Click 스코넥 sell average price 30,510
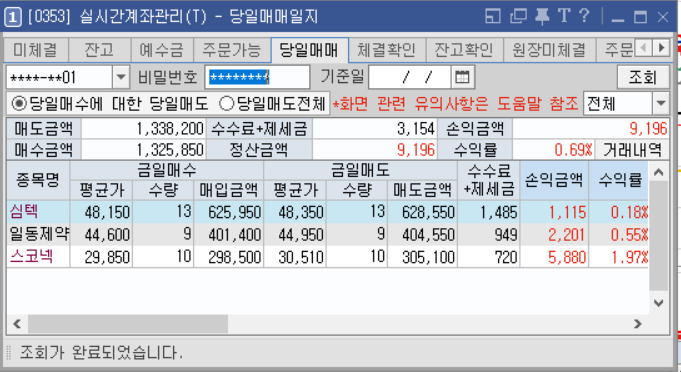Viewport: 681px width, 372px height. (301, 258)
